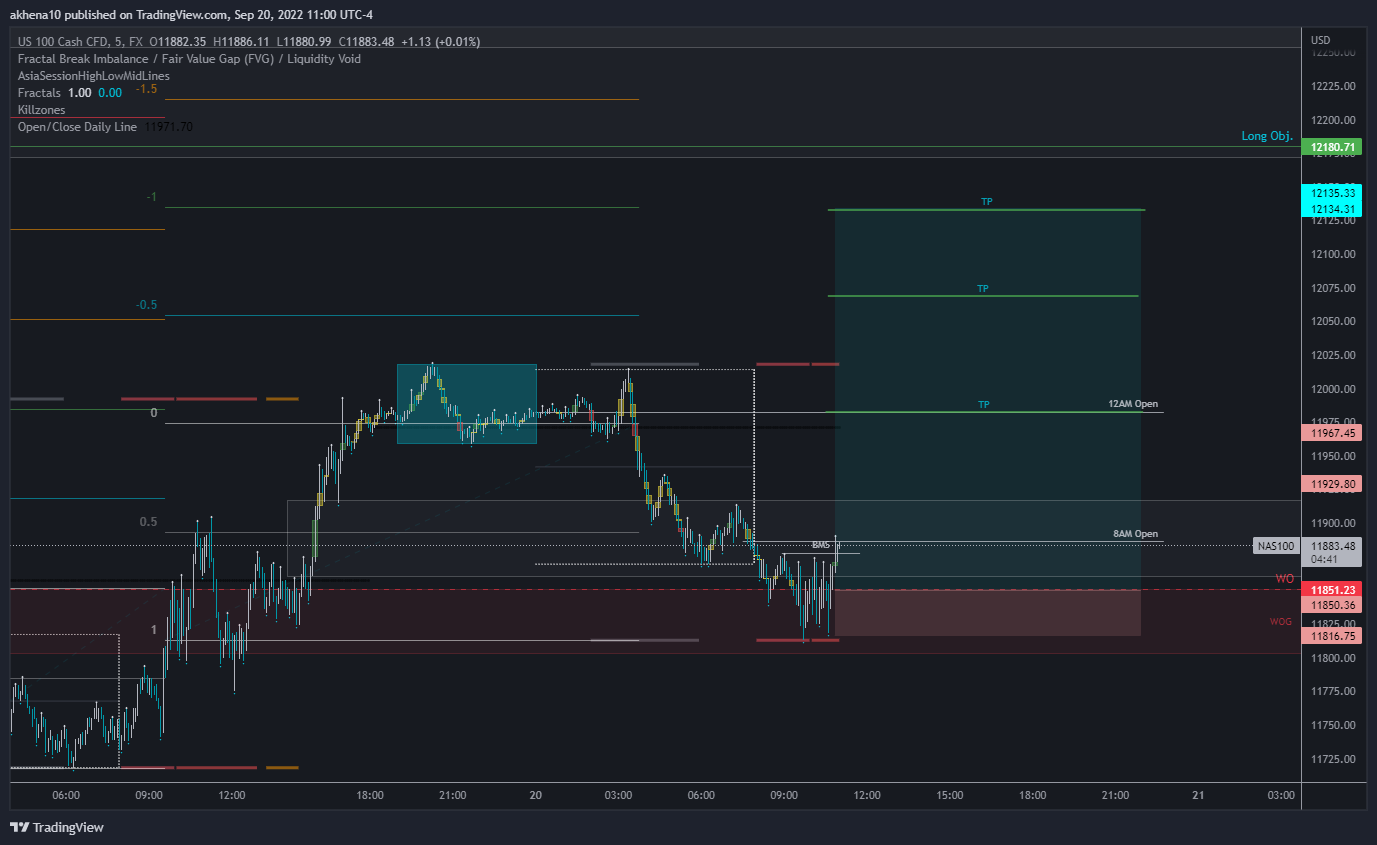Select the Long Obj. line label

point(1267,136)
